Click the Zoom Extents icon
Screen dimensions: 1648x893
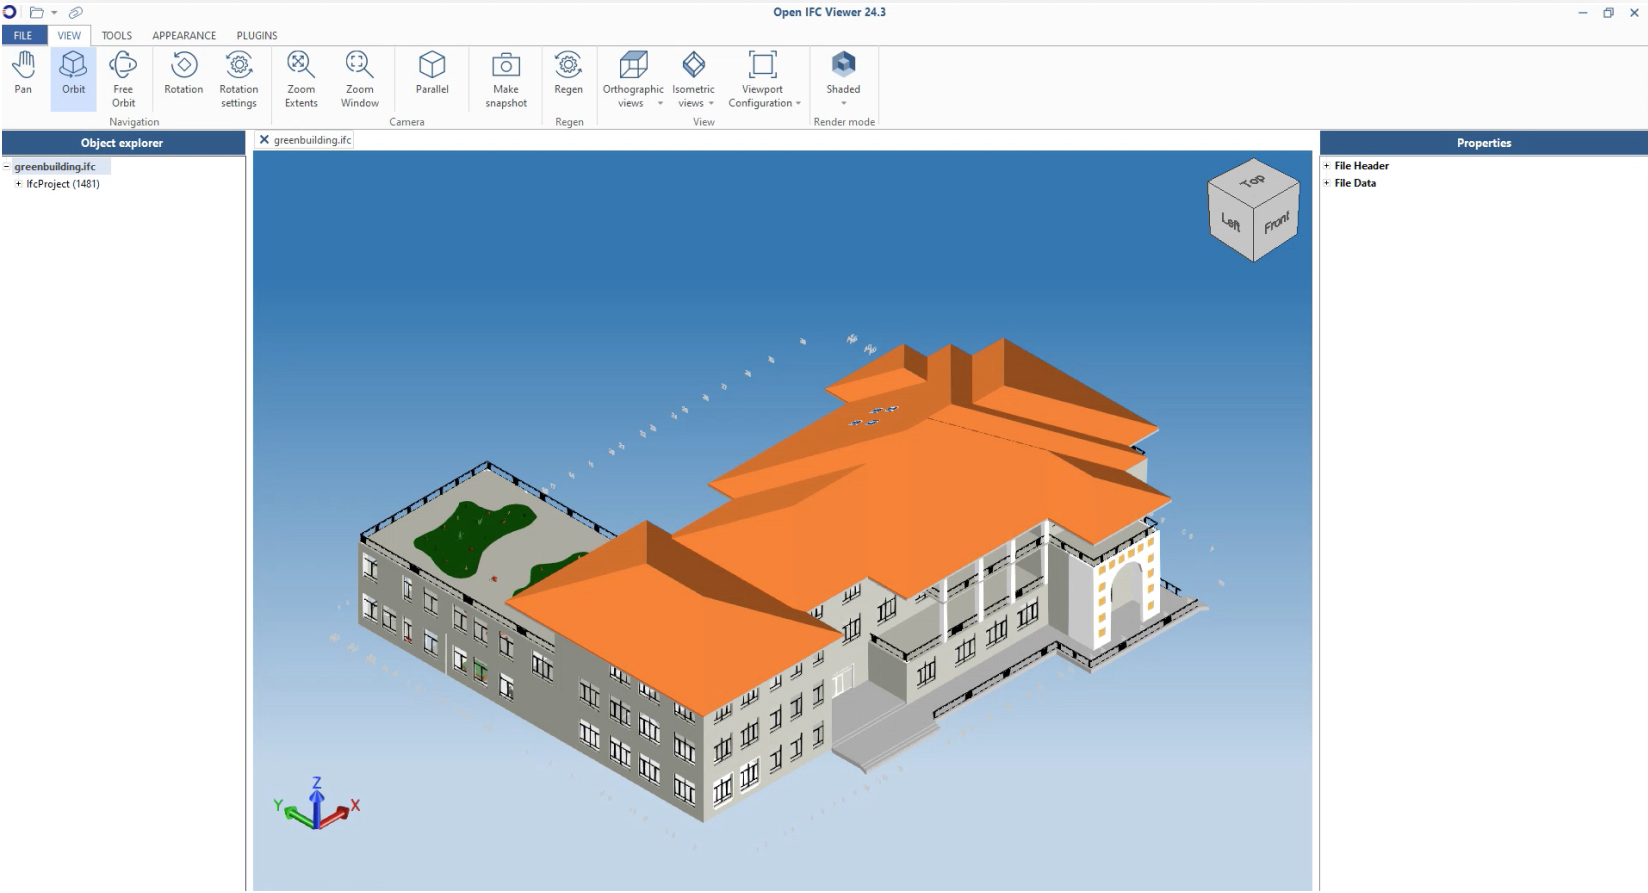pyautogui.click(x=301, y=78)
